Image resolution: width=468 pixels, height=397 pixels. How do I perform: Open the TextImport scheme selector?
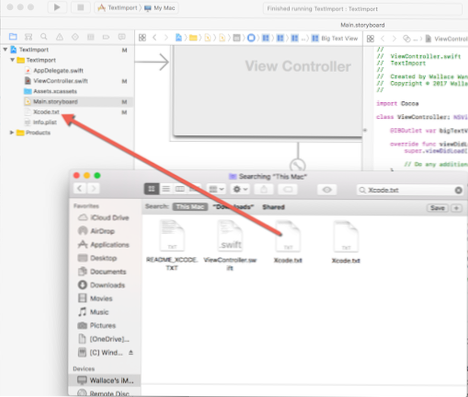[x=117, y=8]
